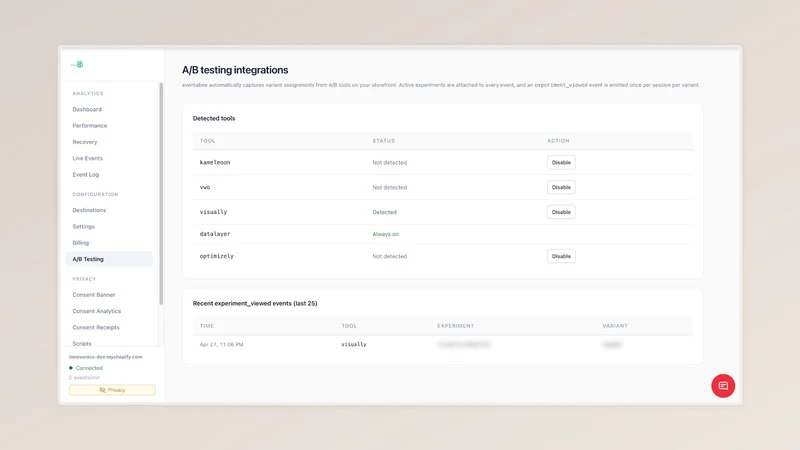Disable the optimizely integration
Image resolution: width=800 pixels, height=450 pixels.
pyautogui.click(x=561, y=256)
